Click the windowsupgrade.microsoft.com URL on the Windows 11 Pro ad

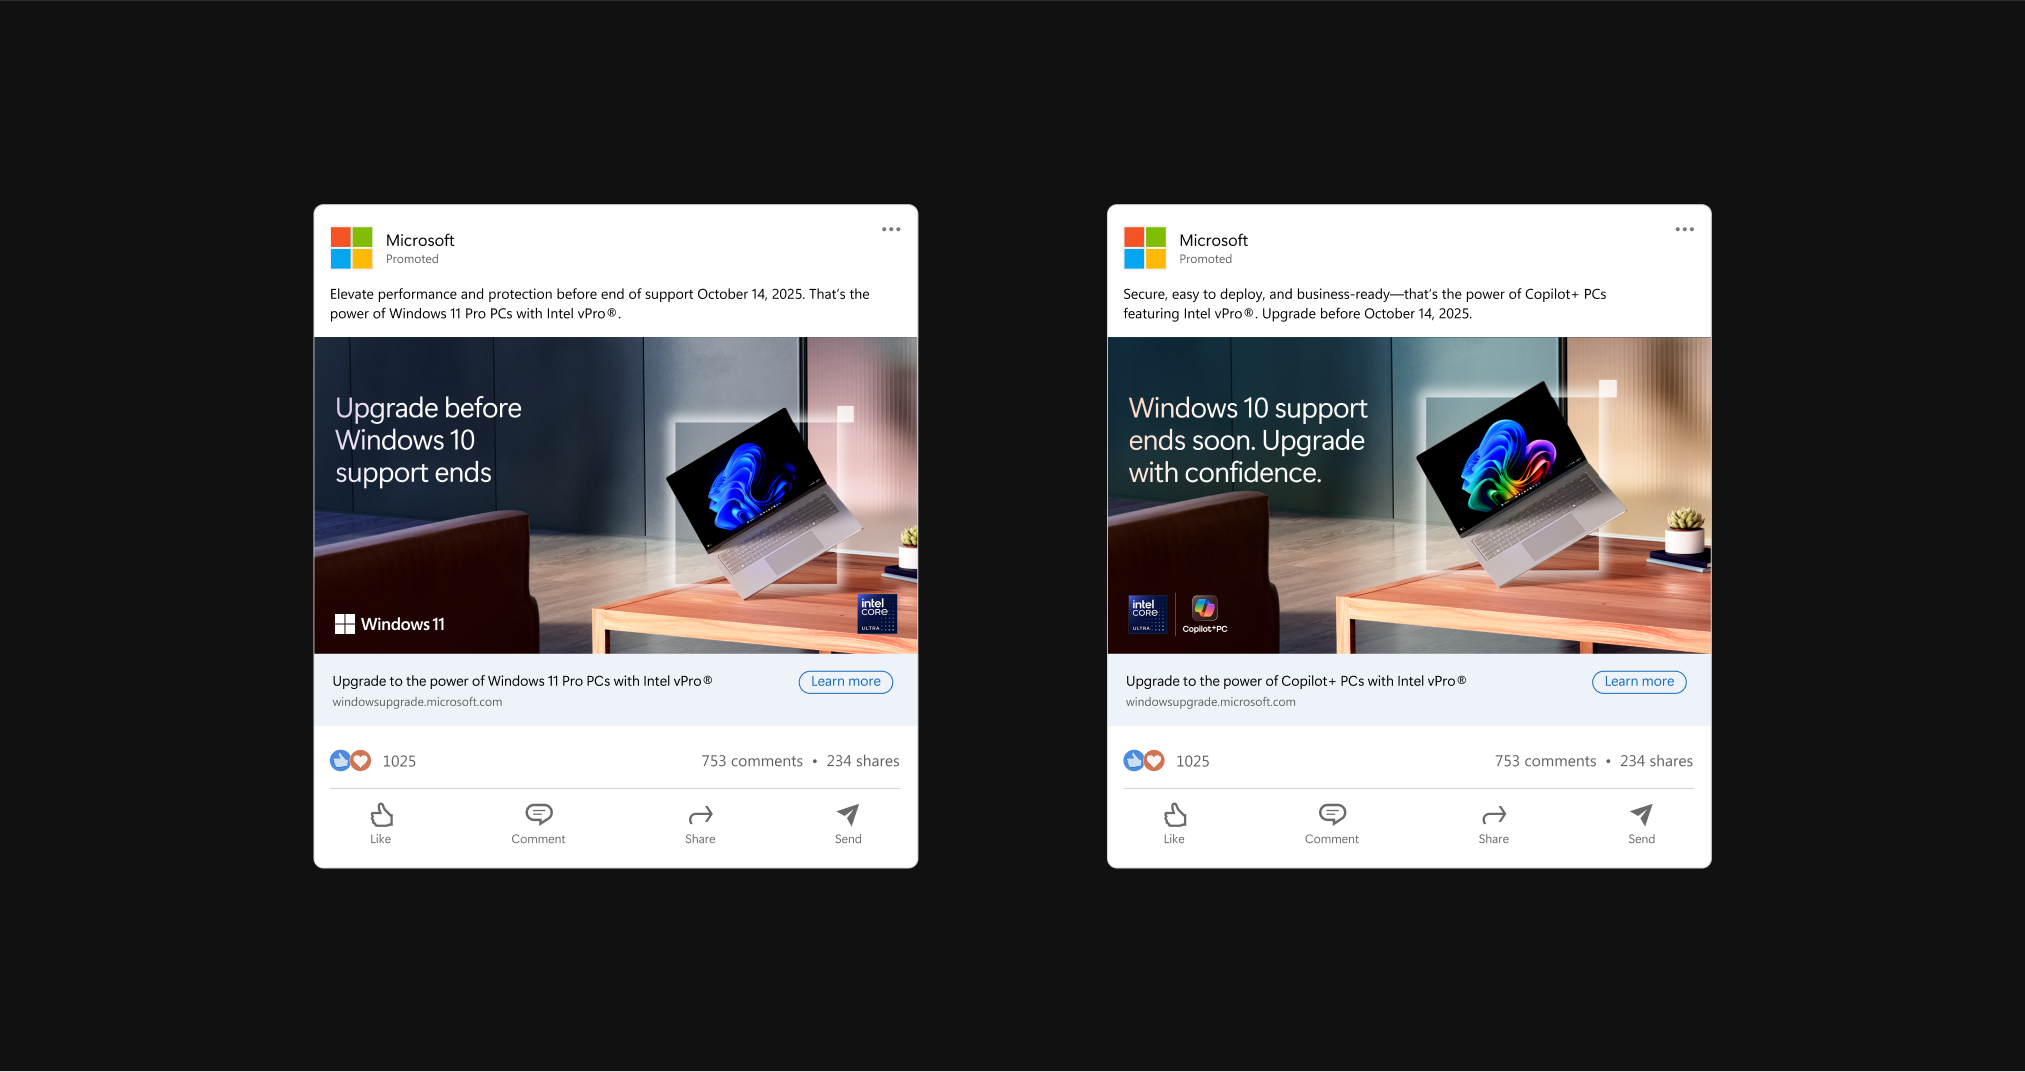(417, 702)
